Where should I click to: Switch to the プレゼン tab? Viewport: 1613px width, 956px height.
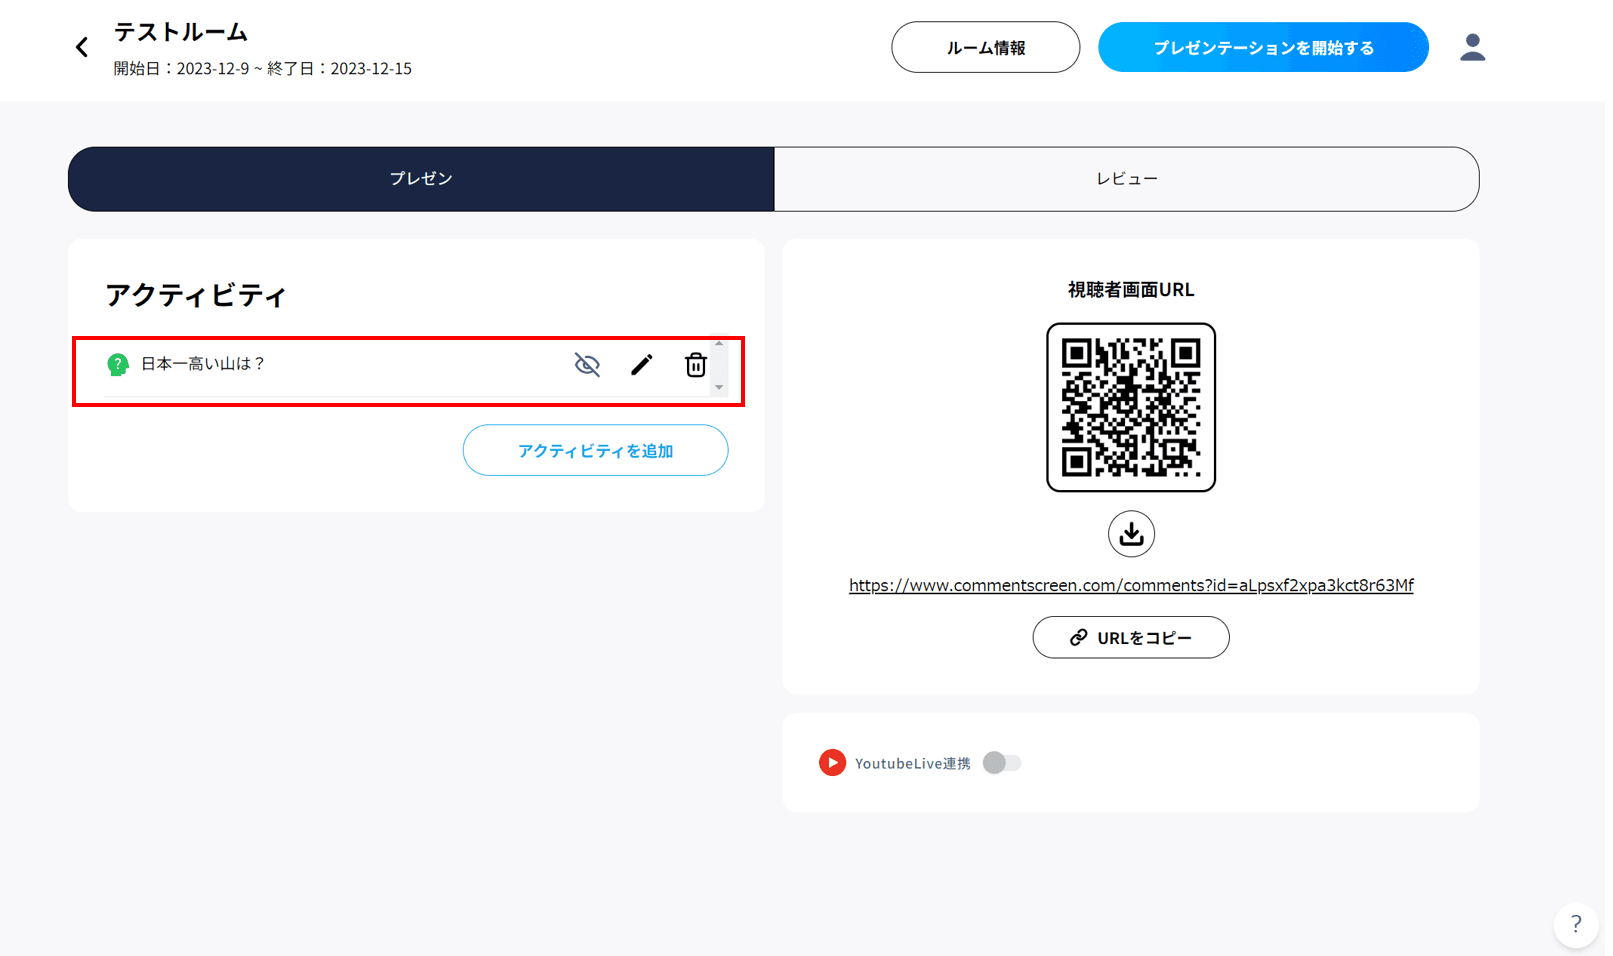(x=421, y=179)
